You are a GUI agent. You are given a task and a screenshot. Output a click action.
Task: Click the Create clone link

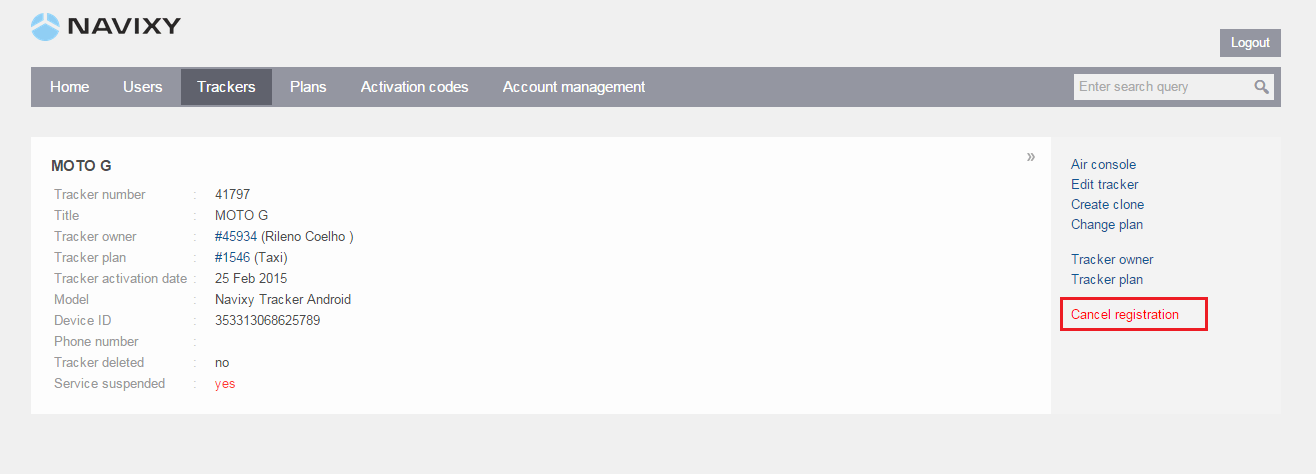(x=1107, y=205)
